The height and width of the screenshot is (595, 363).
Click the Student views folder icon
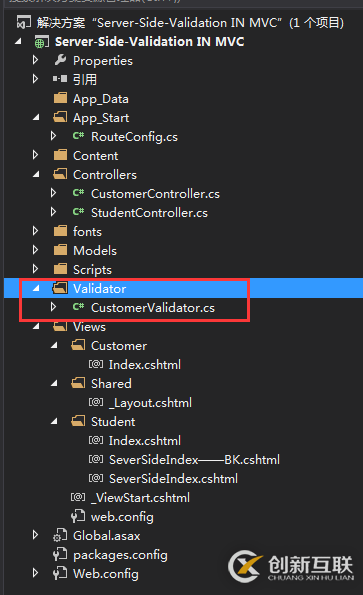click(78, 421)
